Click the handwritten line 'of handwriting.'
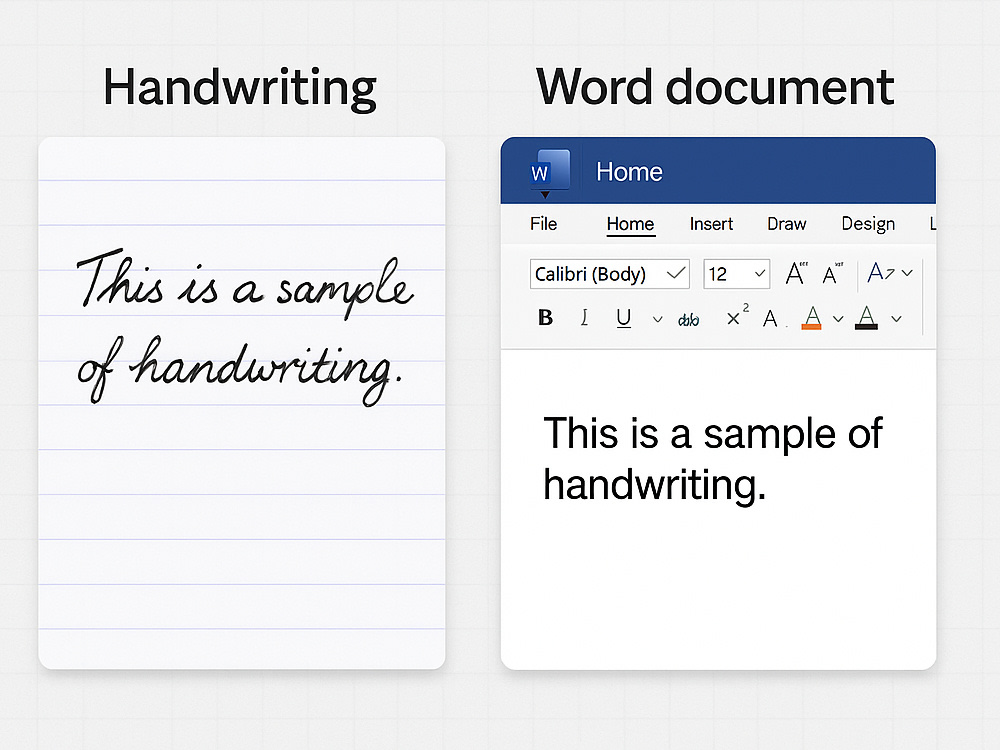The width and height of the screenshot is (1000, 750). click(x=239, y=370)
